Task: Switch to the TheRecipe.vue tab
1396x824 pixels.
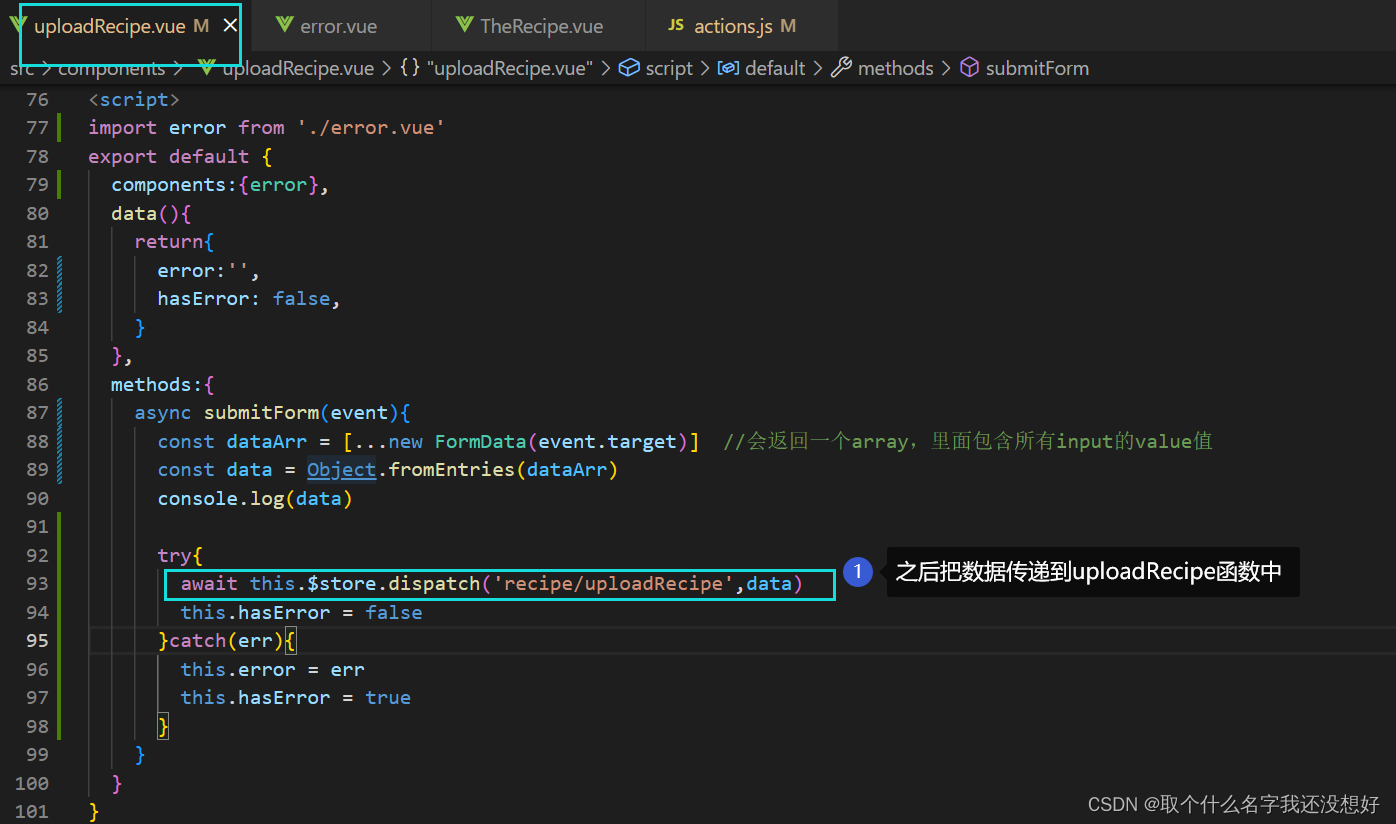Action: (x=541, y=26)
